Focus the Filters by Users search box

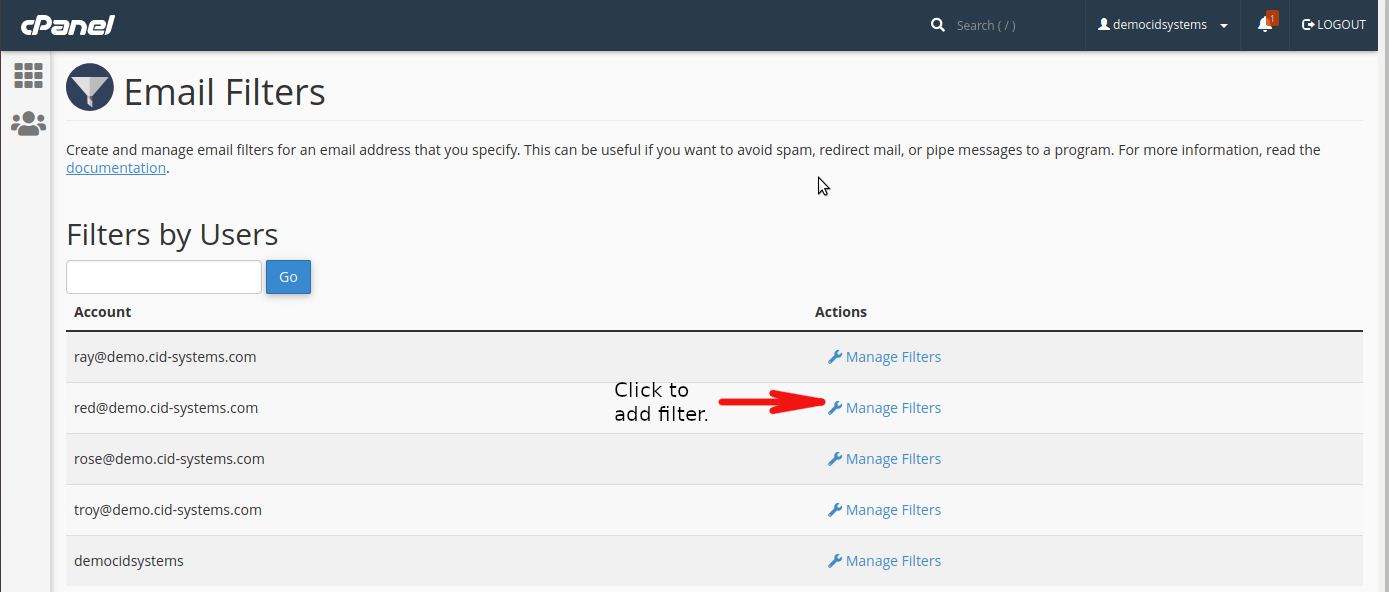click(x=164, y=277)
